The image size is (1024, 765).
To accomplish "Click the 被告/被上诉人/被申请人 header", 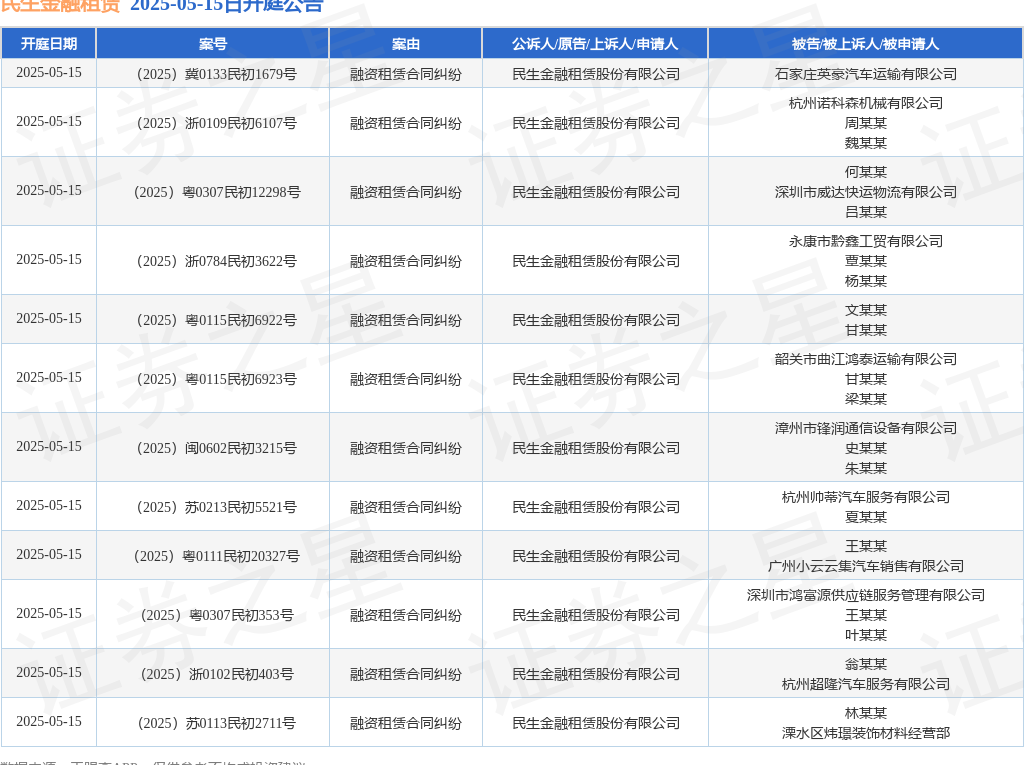I will [865, 44].
